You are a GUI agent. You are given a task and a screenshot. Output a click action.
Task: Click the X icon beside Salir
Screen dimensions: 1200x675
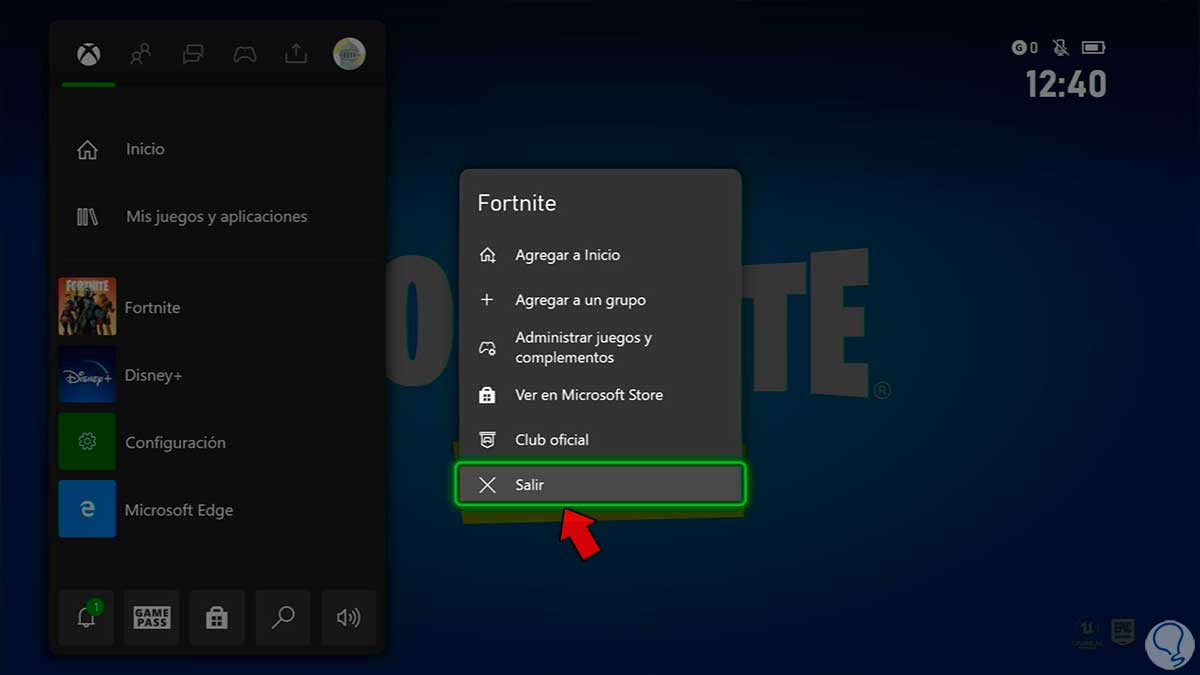click(x=487, y=485)
